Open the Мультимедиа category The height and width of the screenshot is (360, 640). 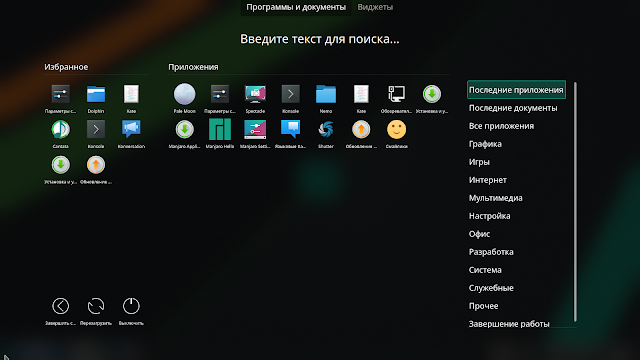click(496, 198)
